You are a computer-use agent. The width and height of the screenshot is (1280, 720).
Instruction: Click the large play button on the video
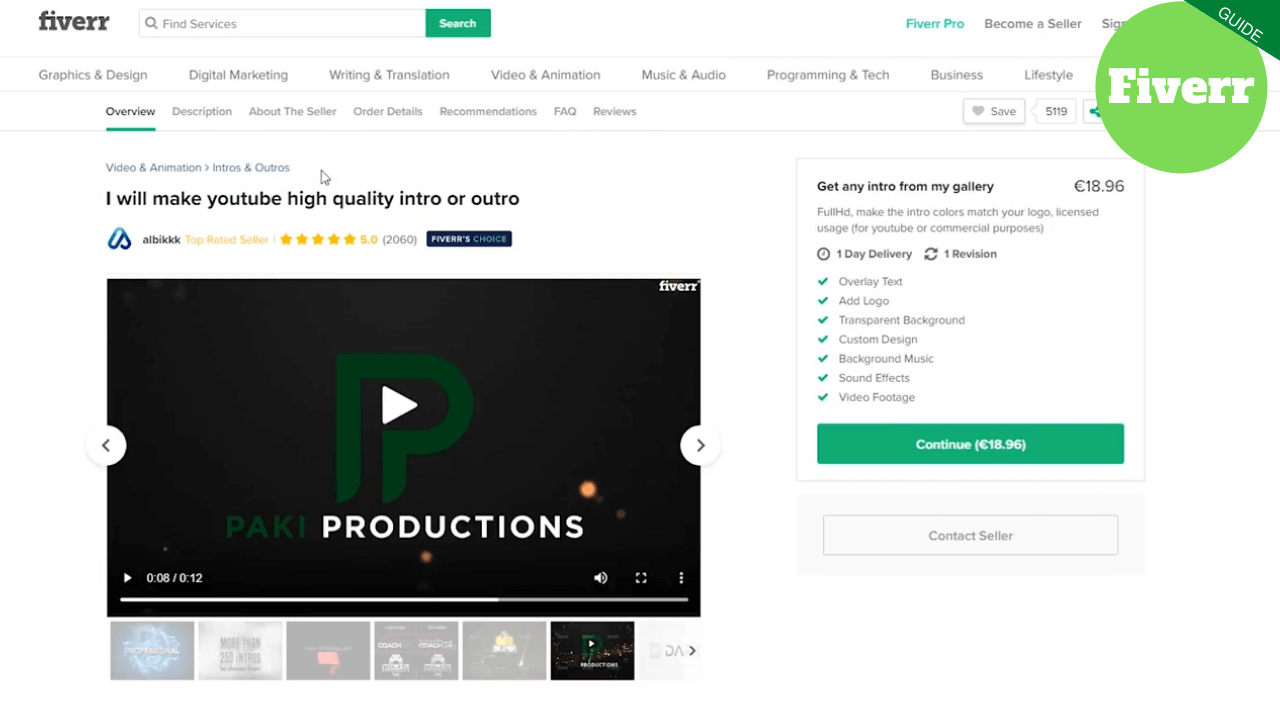point(400,405)
